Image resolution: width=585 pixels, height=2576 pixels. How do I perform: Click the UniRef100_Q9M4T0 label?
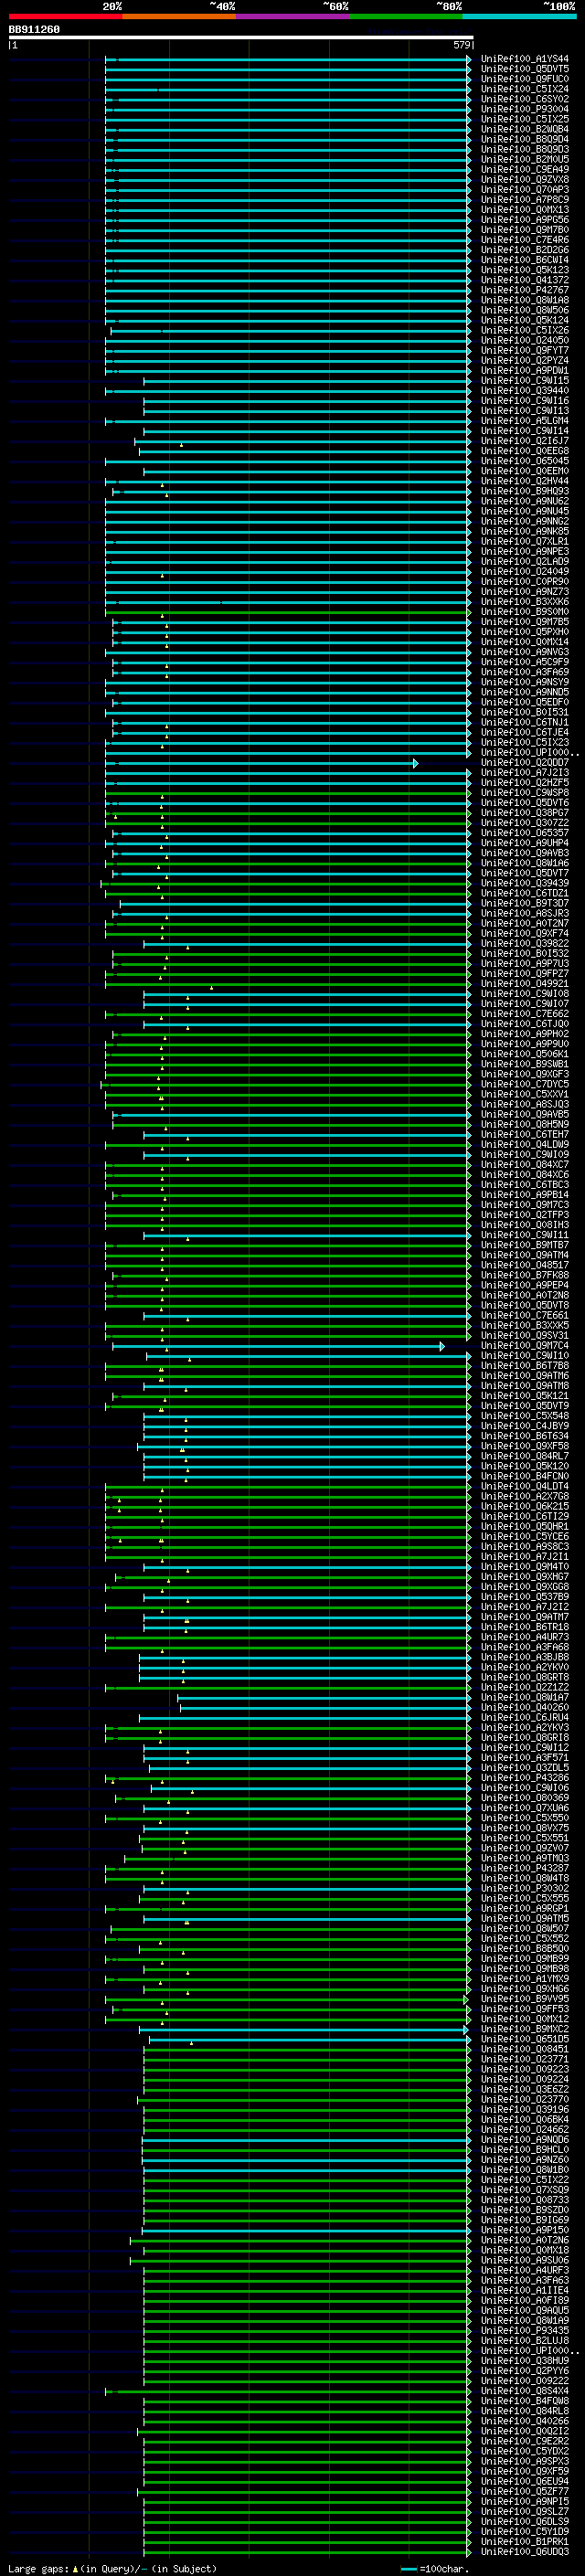click(x=524, y=1568)
